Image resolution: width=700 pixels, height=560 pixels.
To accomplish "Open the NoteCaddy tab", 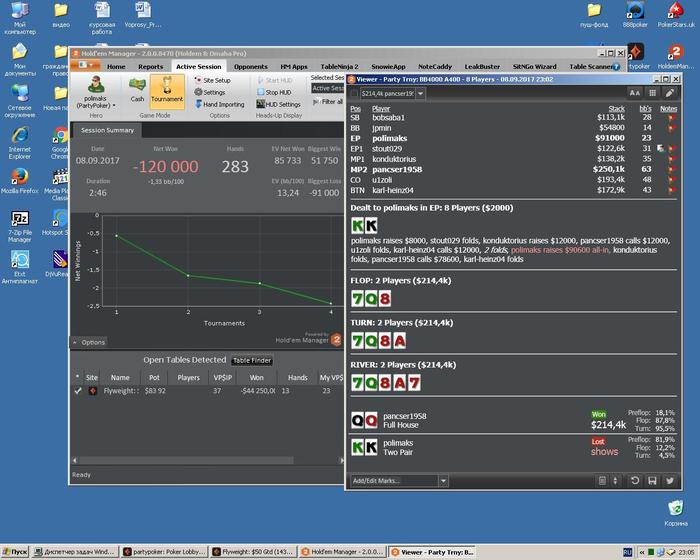I will [435, 67].
